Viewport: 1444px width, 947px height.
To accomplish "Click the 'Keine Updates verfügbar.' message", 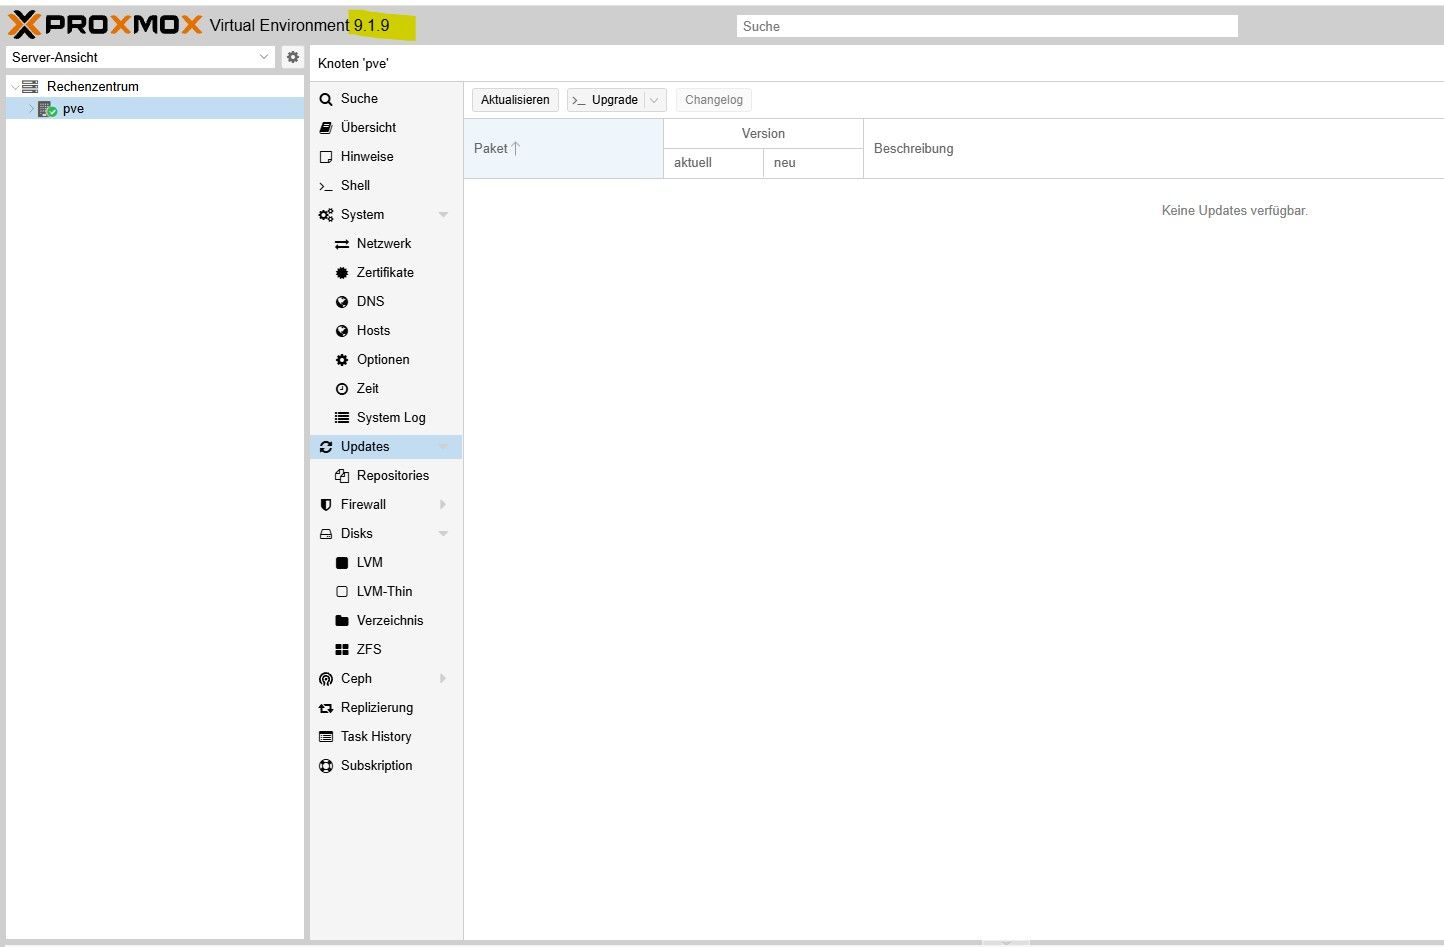I will pyautogui.click(x=1234, y=211).
